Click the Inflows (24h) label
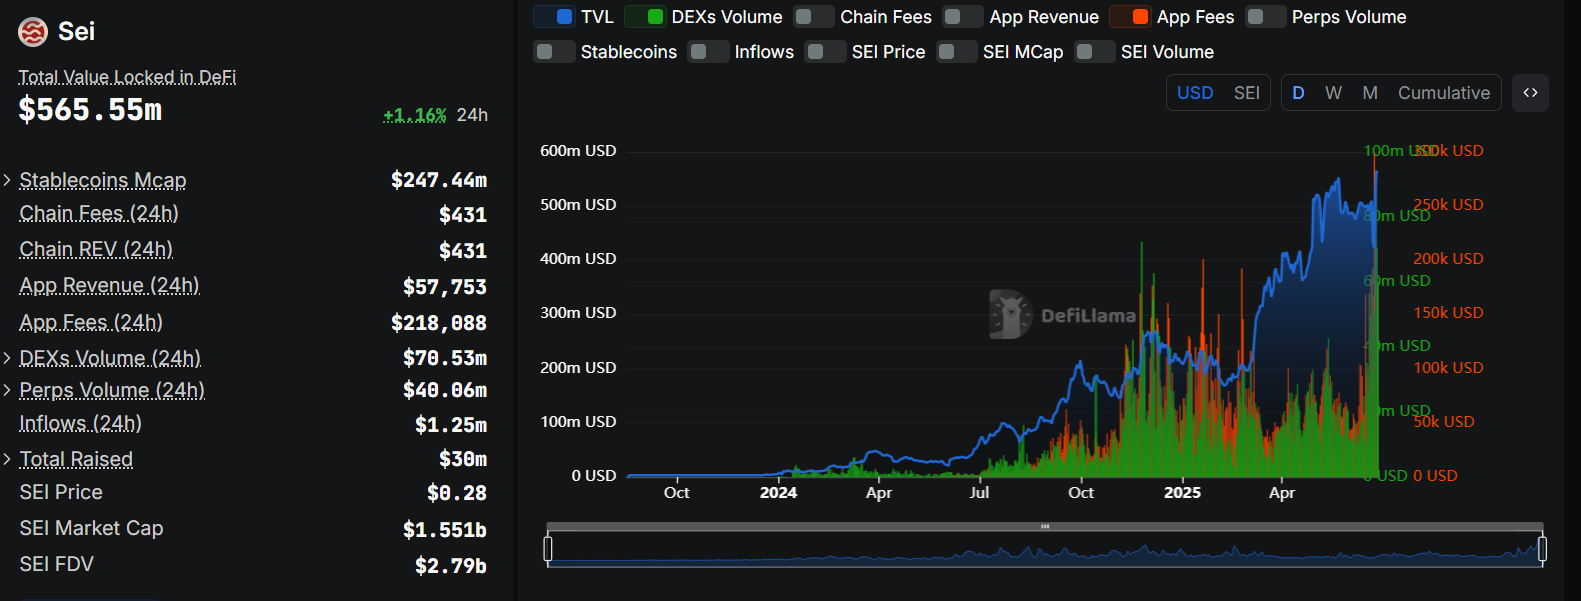 coord(80,424)
